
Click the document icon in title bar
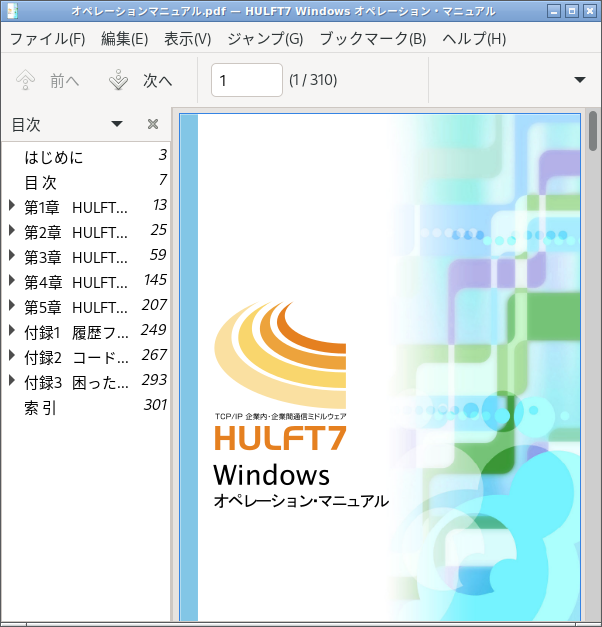12,11
